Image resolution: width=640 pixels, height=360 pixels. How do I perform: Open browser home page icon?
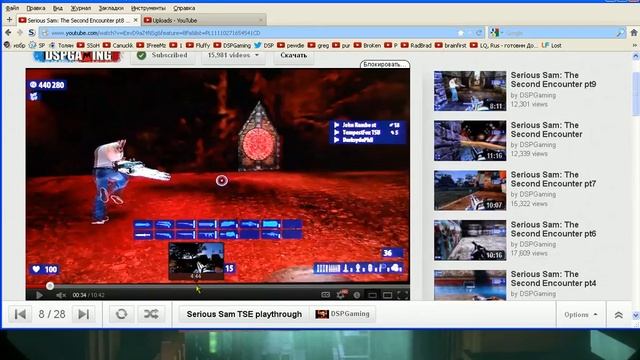coord(633,33)
